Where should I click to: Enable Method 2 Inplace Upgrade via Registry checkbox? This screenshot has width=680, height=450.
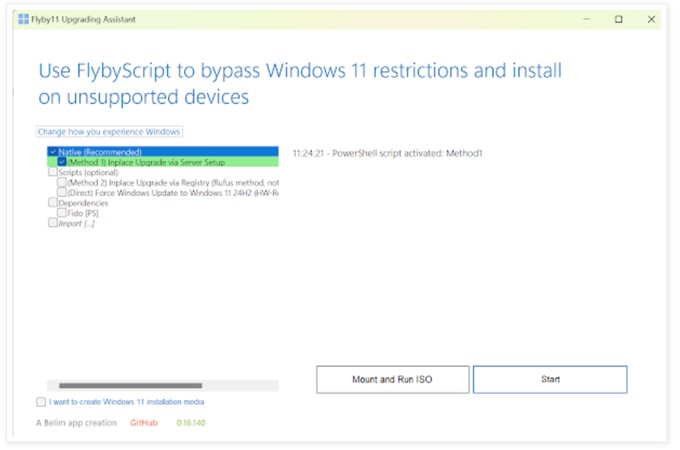pos(62,183)
